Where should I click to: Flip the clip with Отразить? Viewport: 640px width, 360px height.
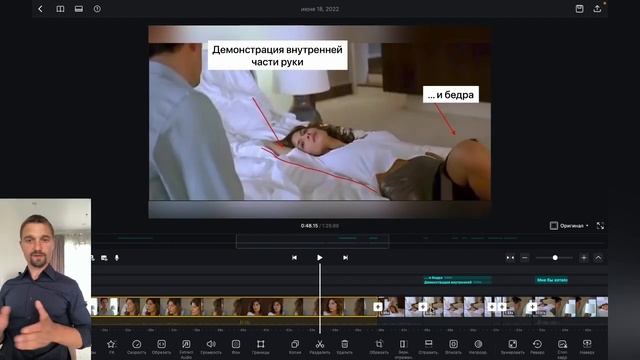pos(428,347)
